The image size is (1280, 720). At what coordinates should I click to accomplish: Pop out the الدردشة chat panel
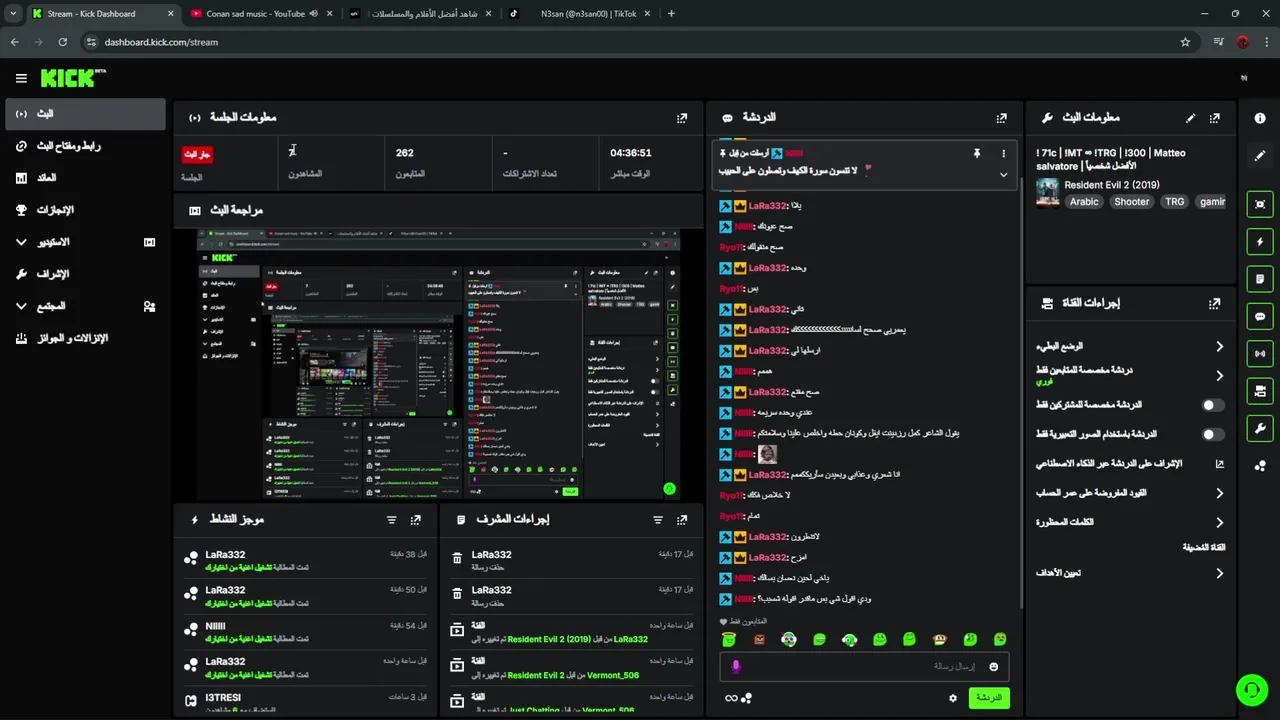pyautogui.click(x=1001, y=117)
